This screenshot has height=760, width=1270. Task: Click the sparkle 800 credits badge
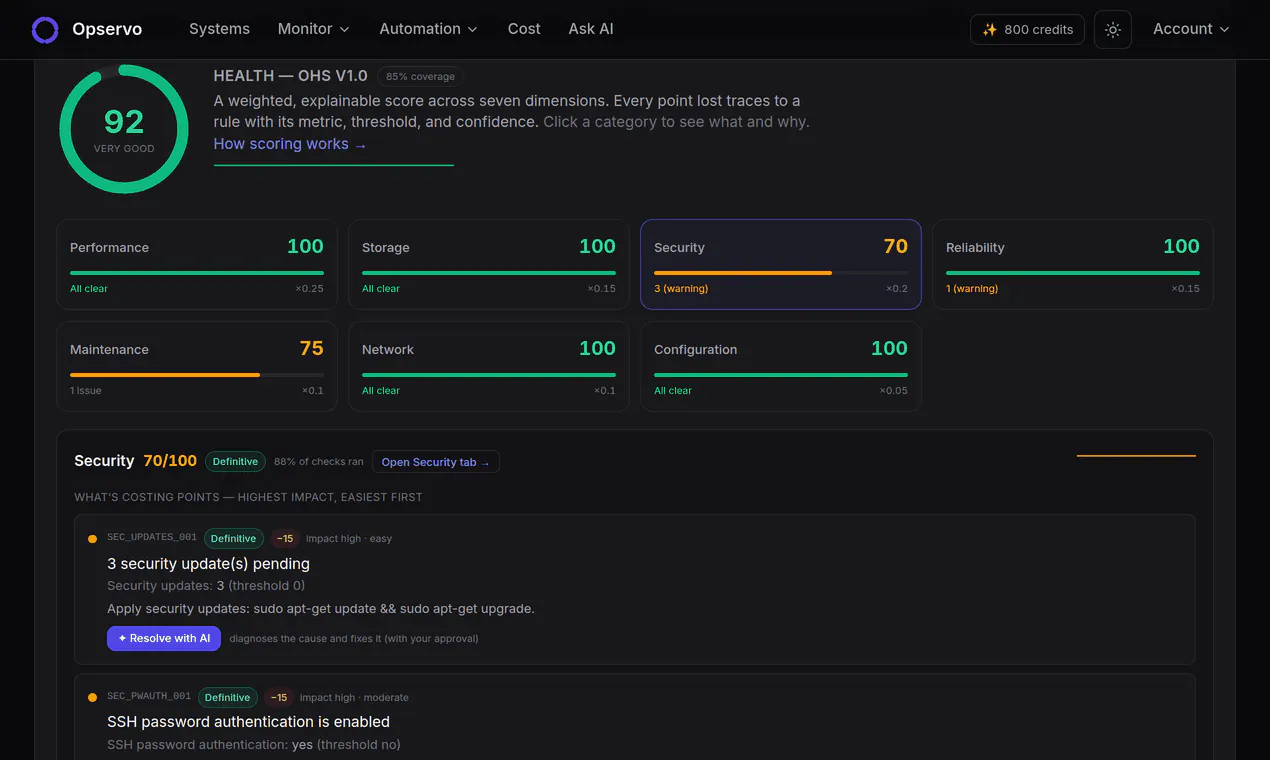[x=1027, y=30]
